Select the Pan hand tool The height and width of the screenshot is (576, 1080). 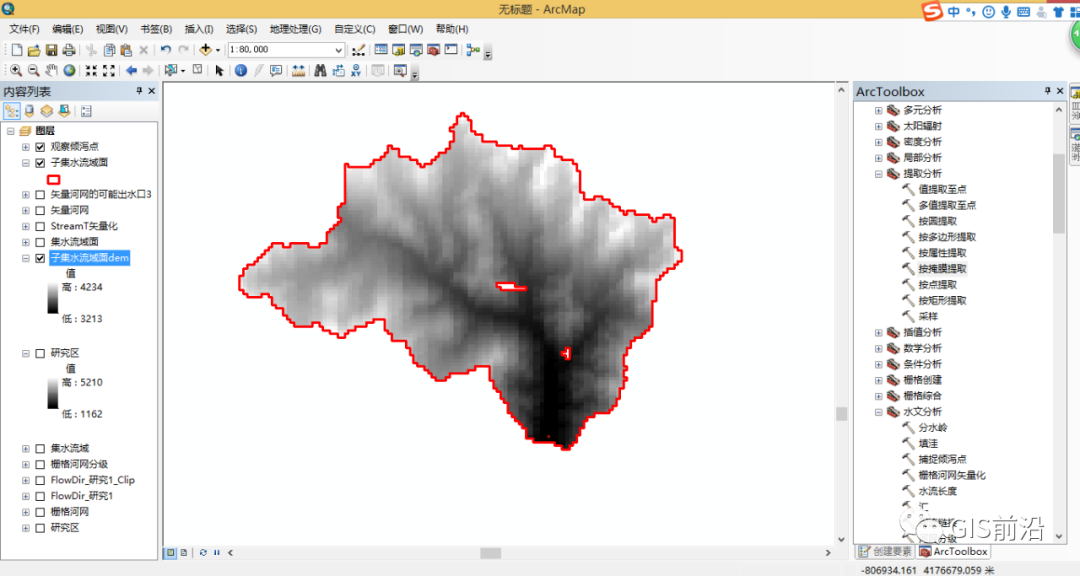51,70
